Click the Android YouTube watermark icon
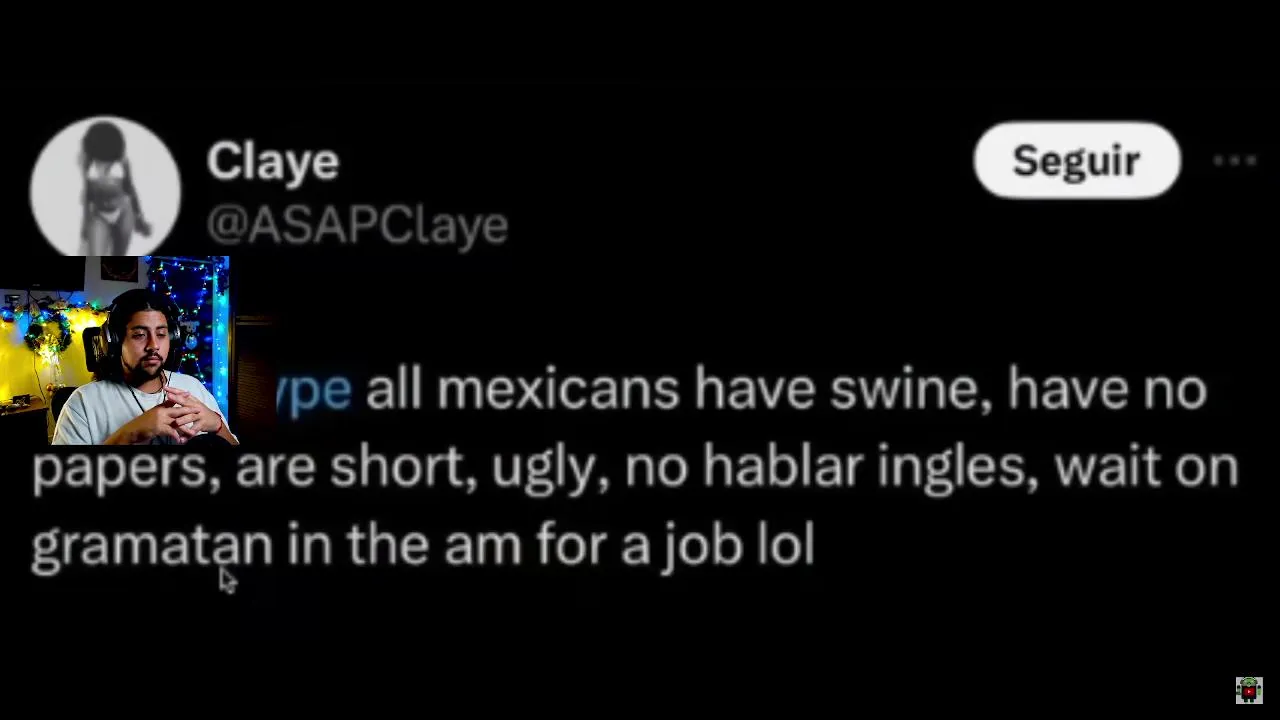1280x720 pixels. click(x=1248, y=690)
